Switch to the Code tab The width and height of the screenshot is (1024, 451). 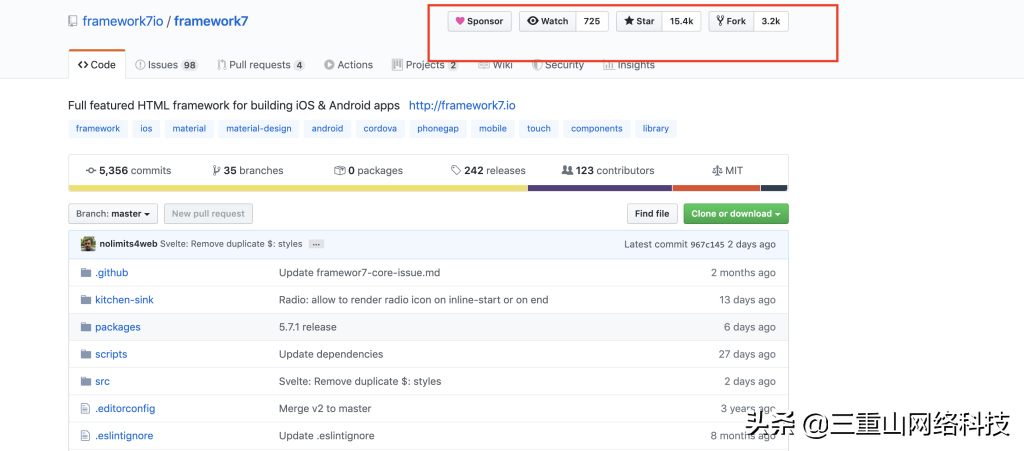coord(97,65)
